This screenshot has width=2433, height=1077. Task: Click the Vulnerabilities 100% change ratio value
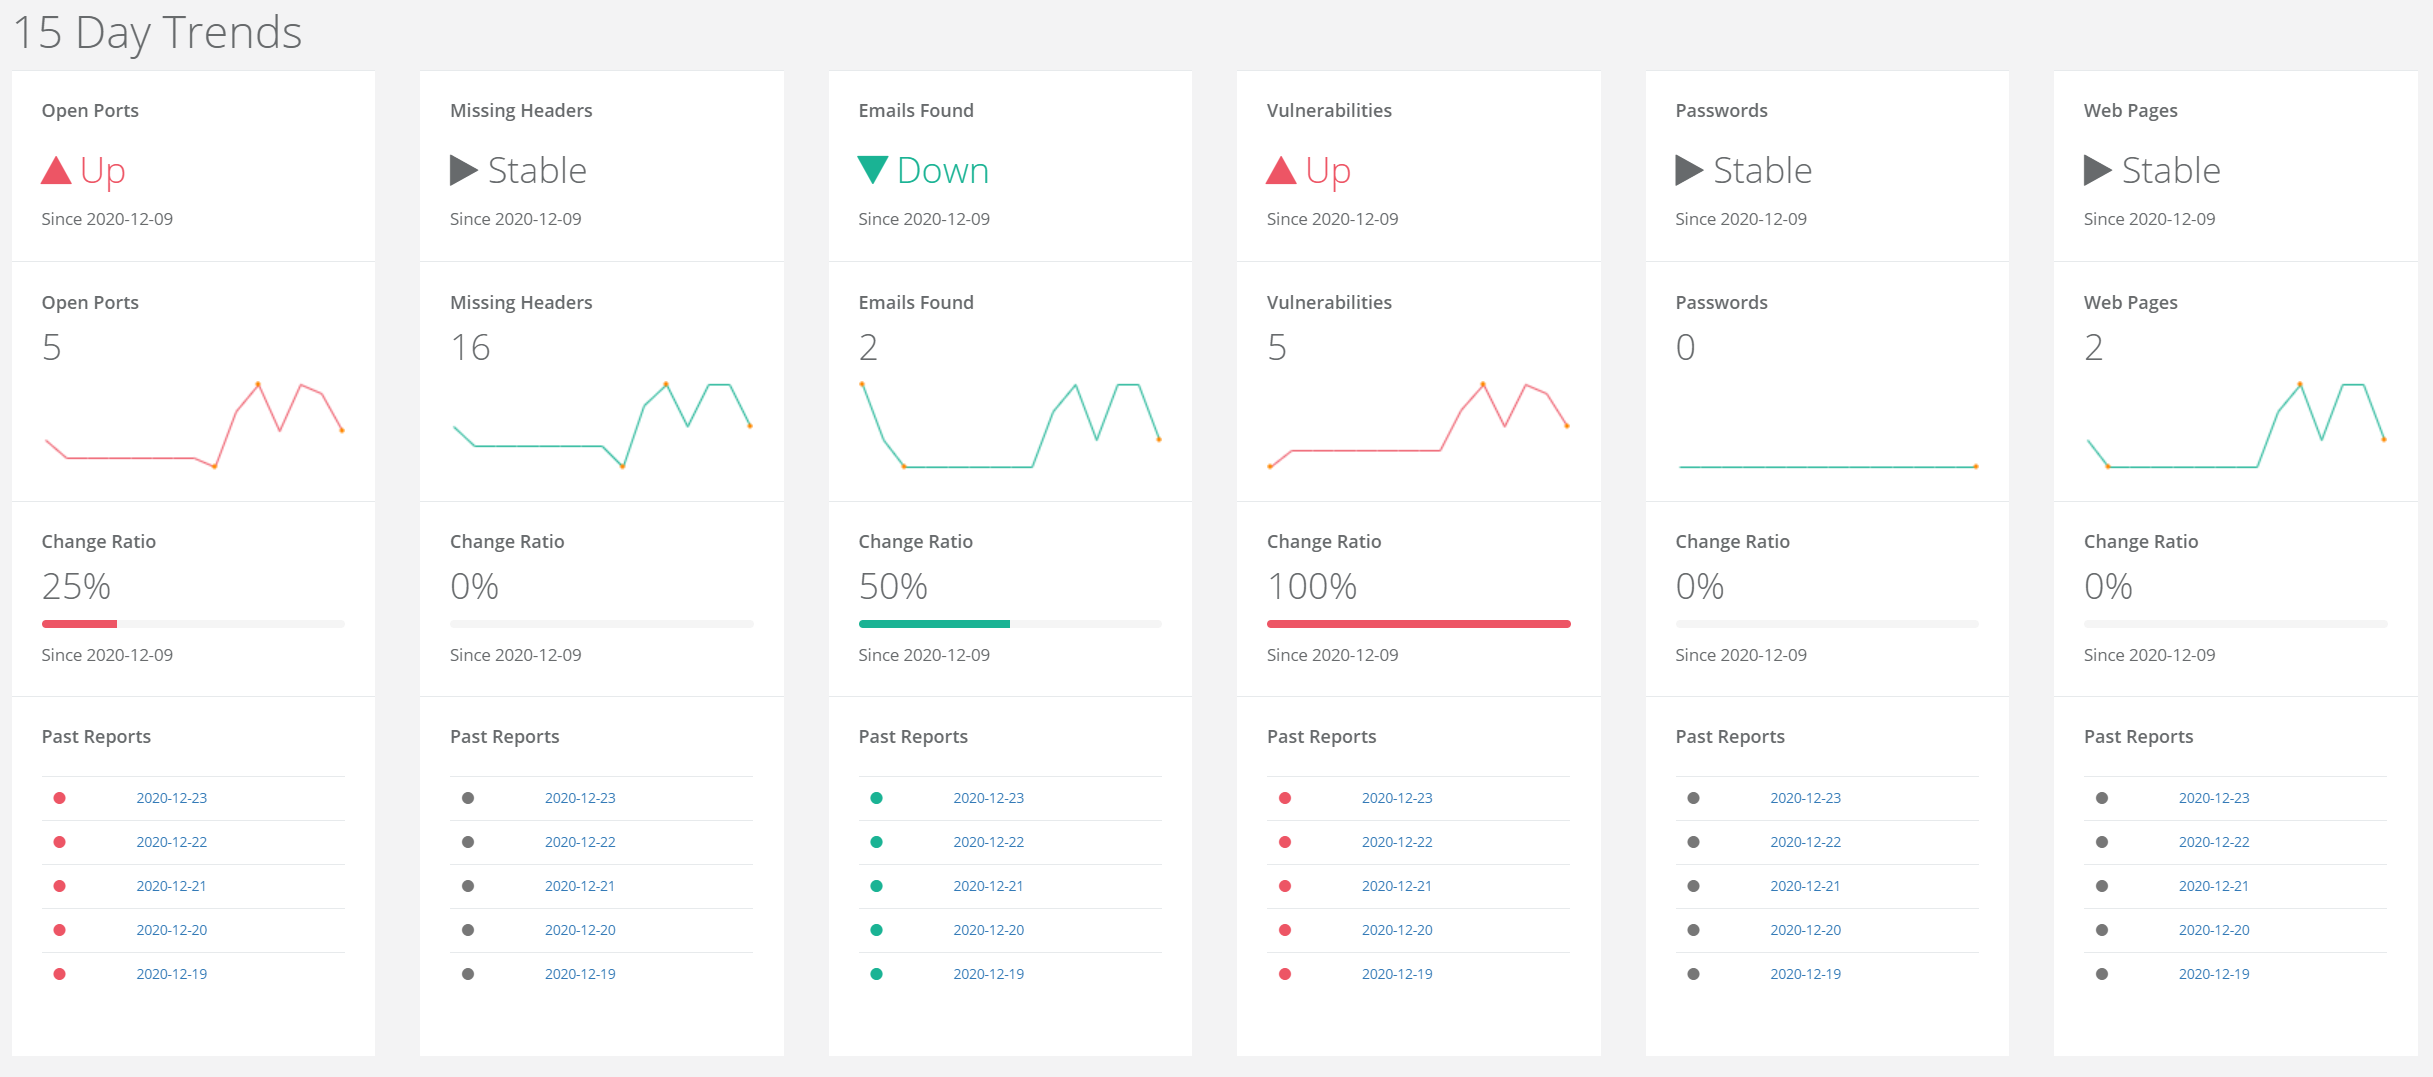[1312, 586]
